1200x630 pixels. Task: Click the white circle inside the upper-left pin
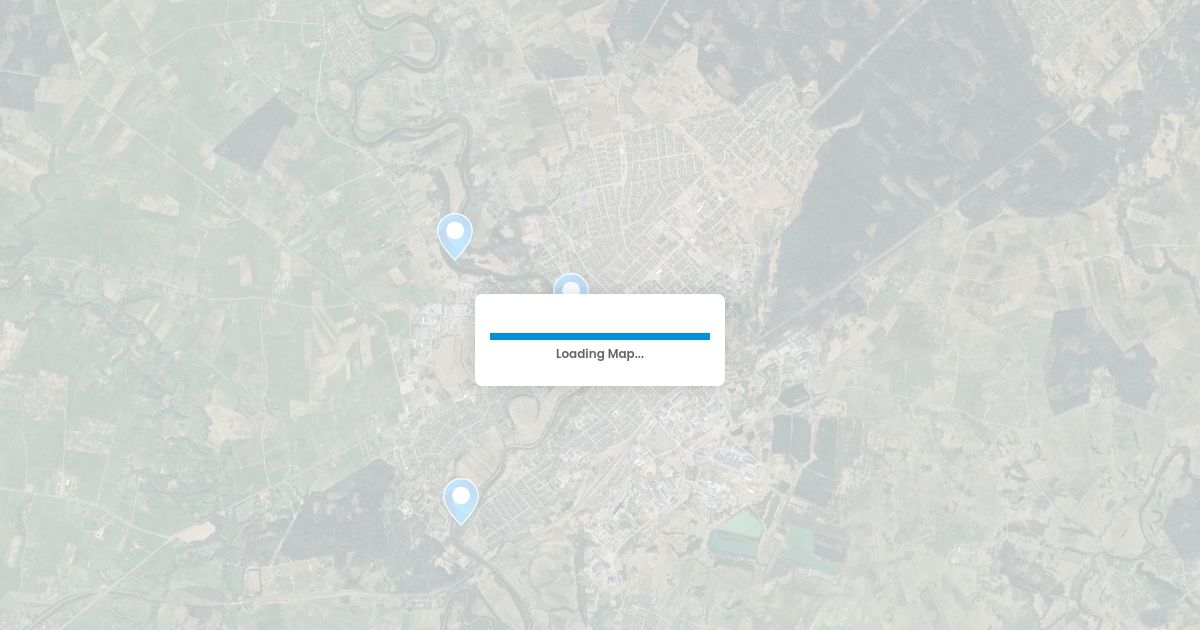[x=455, y=231]
